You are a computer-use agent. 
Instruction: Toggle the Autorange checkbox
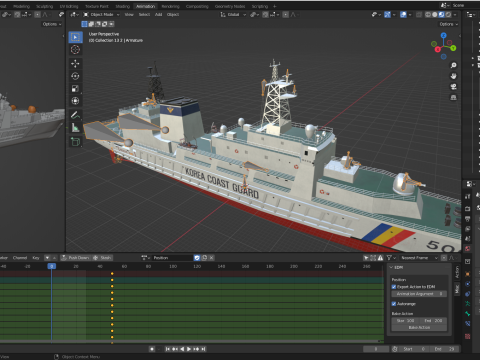pyautogui.click(x=394, y=304)
